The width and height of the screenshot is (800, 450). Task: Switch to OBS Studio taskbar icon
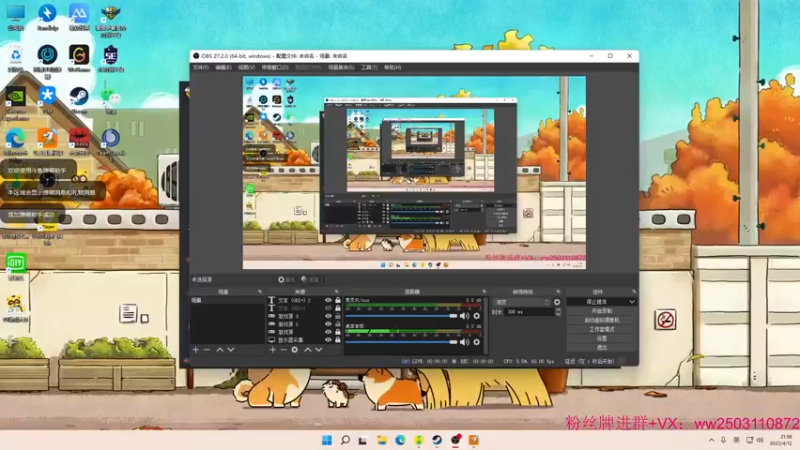(456, 440)
